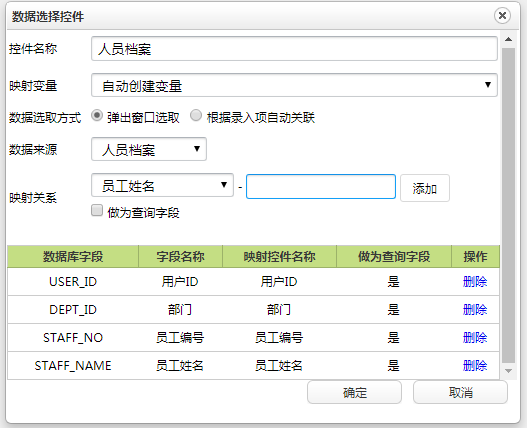The image size is (527, 428).
Task: Confirm with the 确定 button
Action: point(355,392)
